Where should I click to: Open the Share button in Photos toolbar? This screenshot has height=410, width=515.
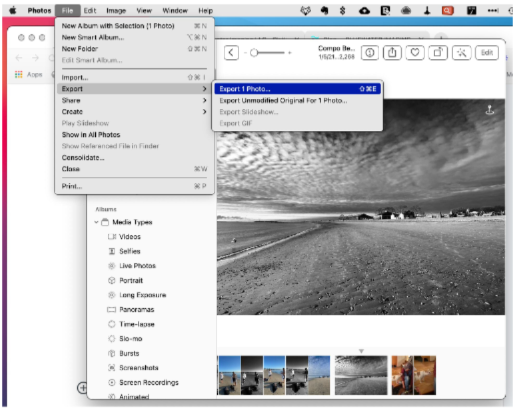[392, 53]
